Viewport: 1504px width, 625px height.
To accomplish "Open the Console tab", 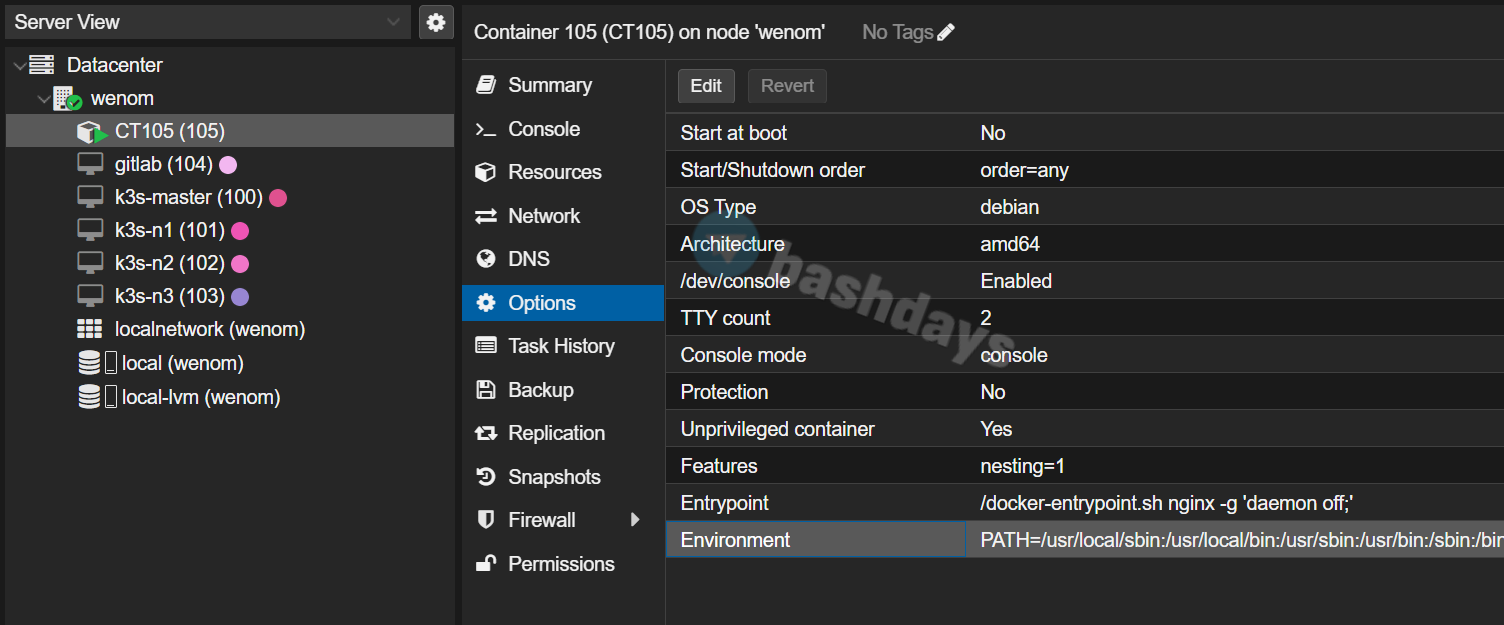I will click(543, 129).
